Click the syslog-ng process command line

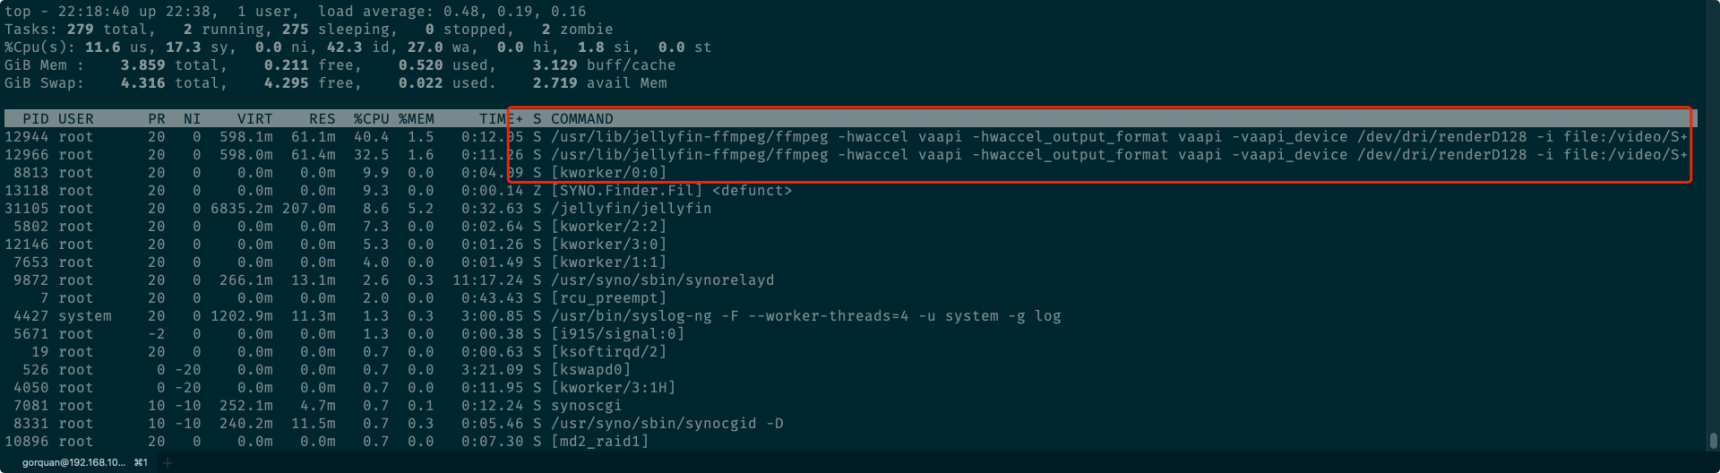806,316
